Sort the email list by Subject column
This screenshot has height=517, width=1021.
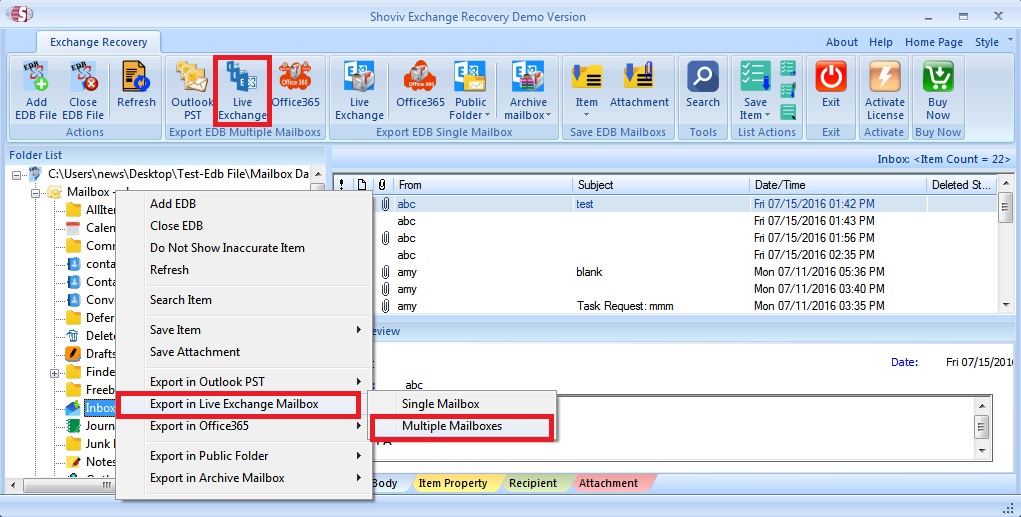click(660, 185)
